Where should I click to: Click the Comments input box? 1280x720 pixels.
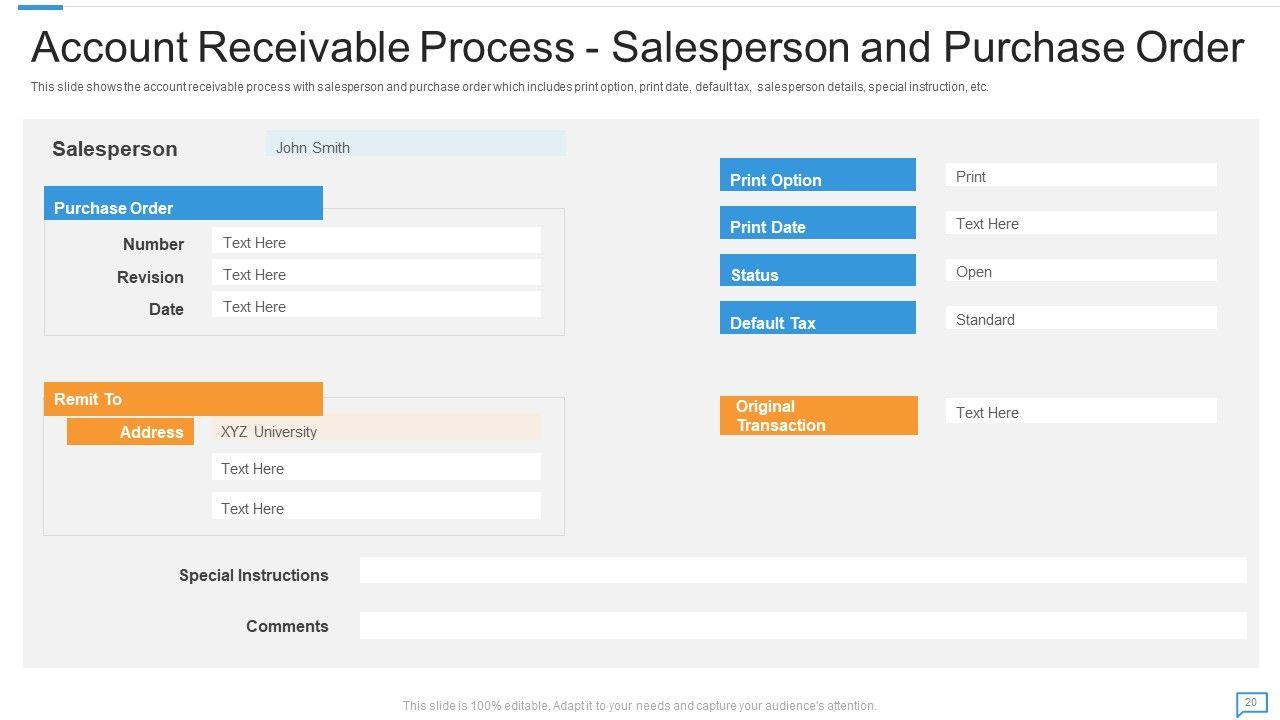tap(802, 626)
